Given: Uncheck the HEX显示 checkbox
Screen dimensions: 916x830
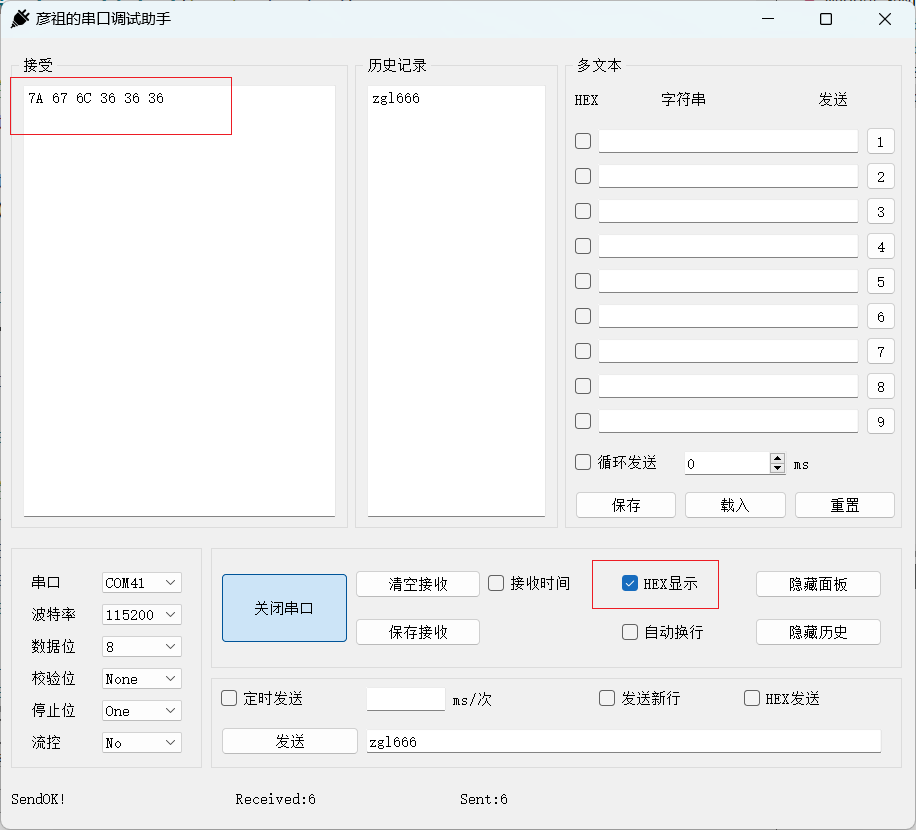Looking at the screenshot, I should pyautogui.click(x=630, y=584).
